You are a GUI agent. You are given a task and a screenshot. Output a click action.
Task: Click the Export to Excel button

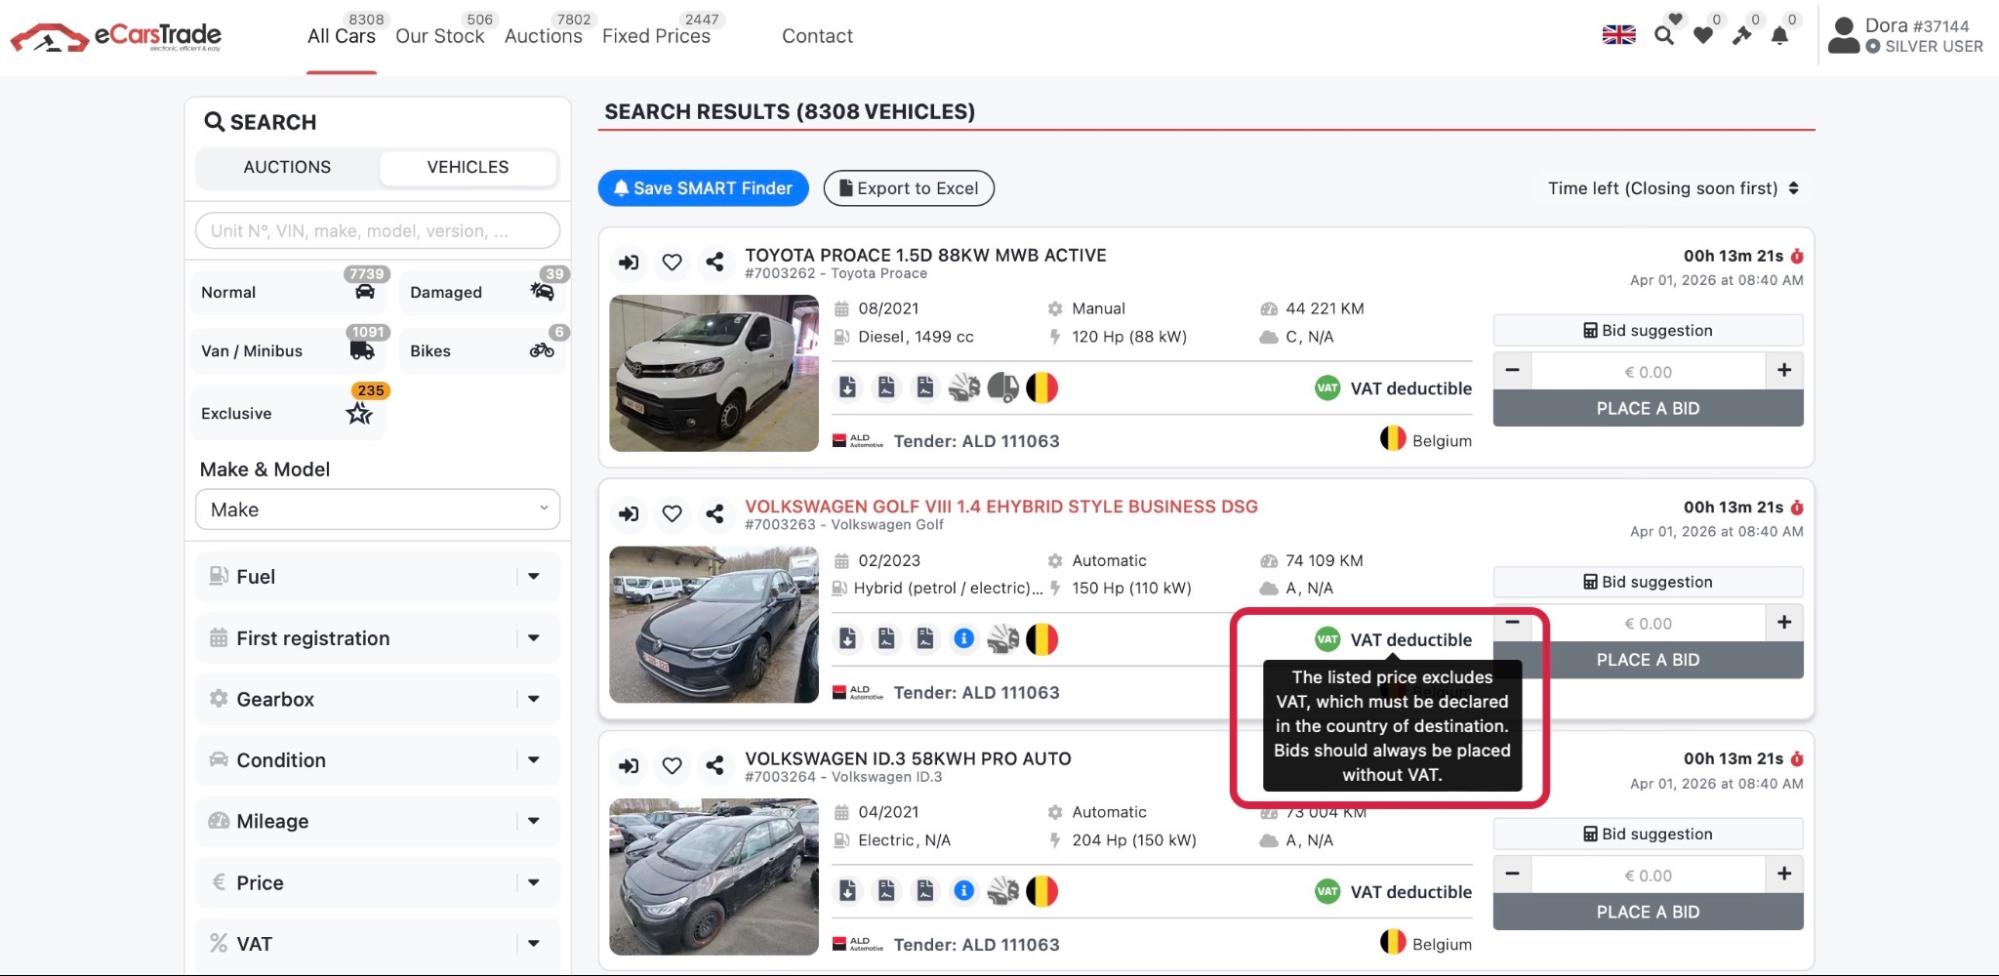point(908,188)
